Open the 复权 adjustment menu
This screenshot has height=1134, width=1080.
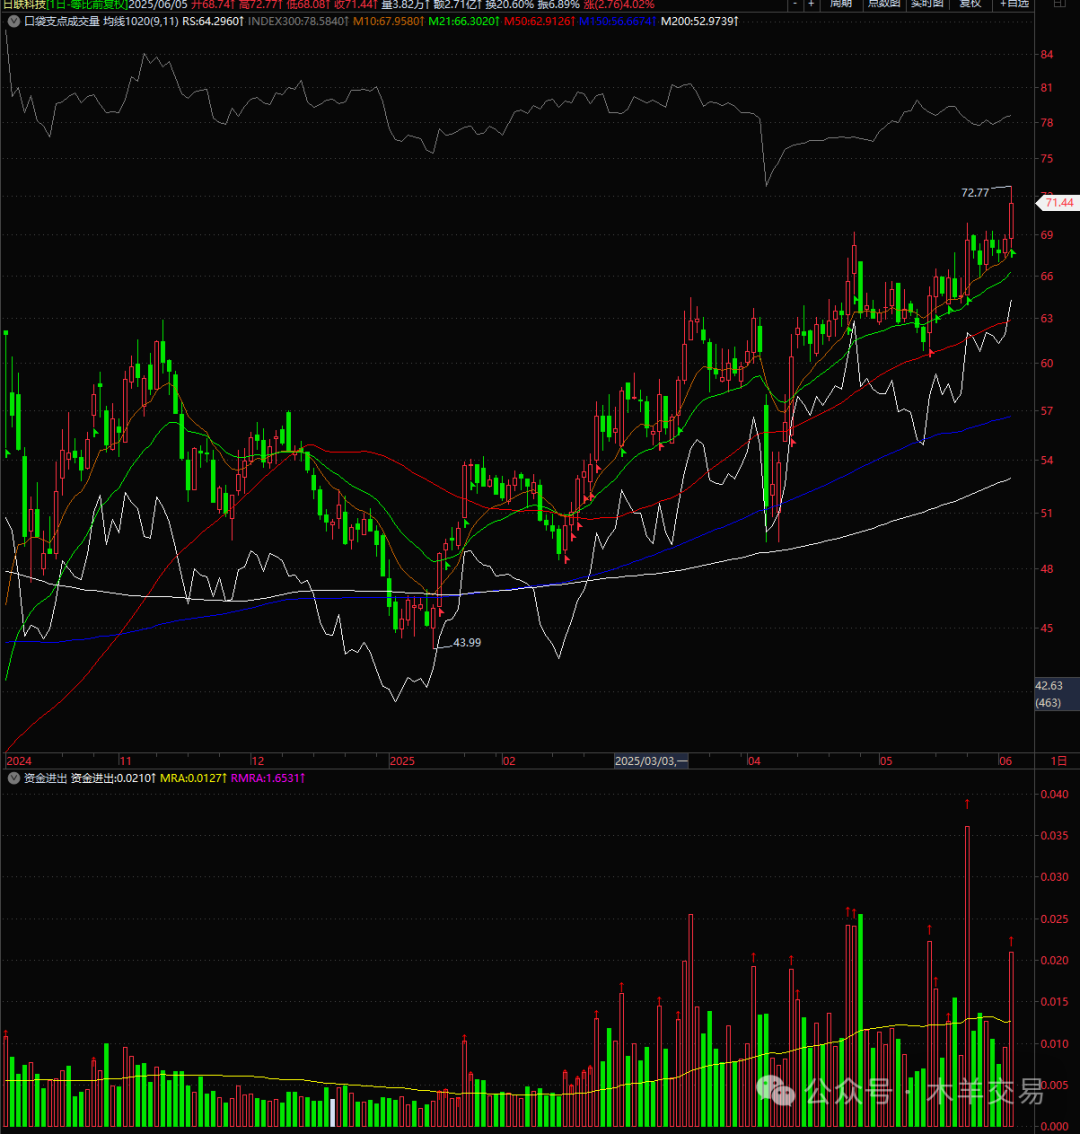coord(970,4)
